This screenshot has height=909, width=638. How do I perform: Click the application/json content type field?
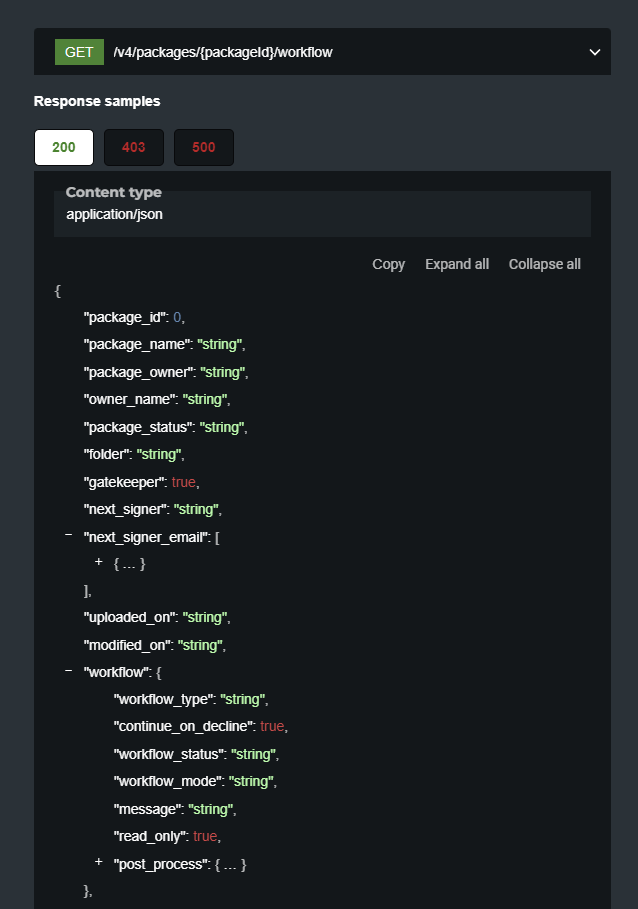pyautogui.click(x=114, y=214)
